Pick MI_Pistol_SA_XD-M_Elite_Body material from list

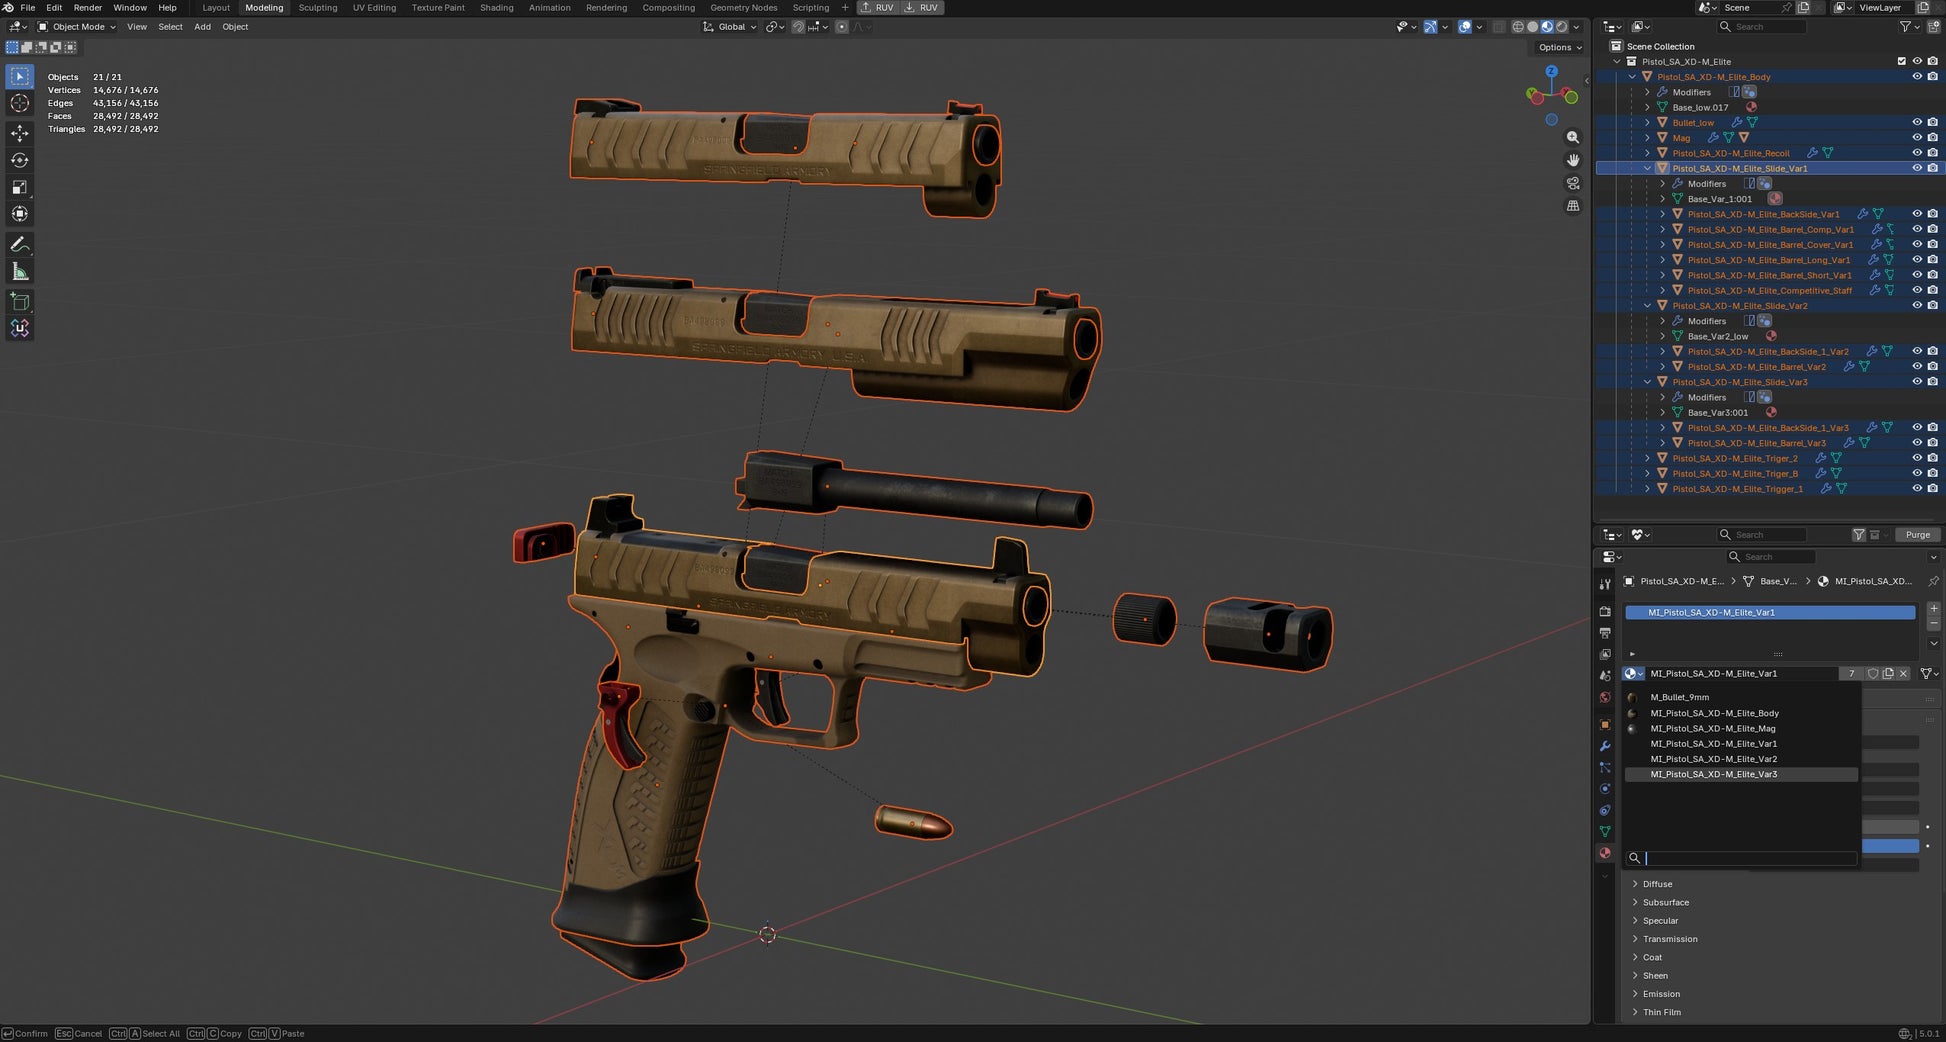[1741, 714]
